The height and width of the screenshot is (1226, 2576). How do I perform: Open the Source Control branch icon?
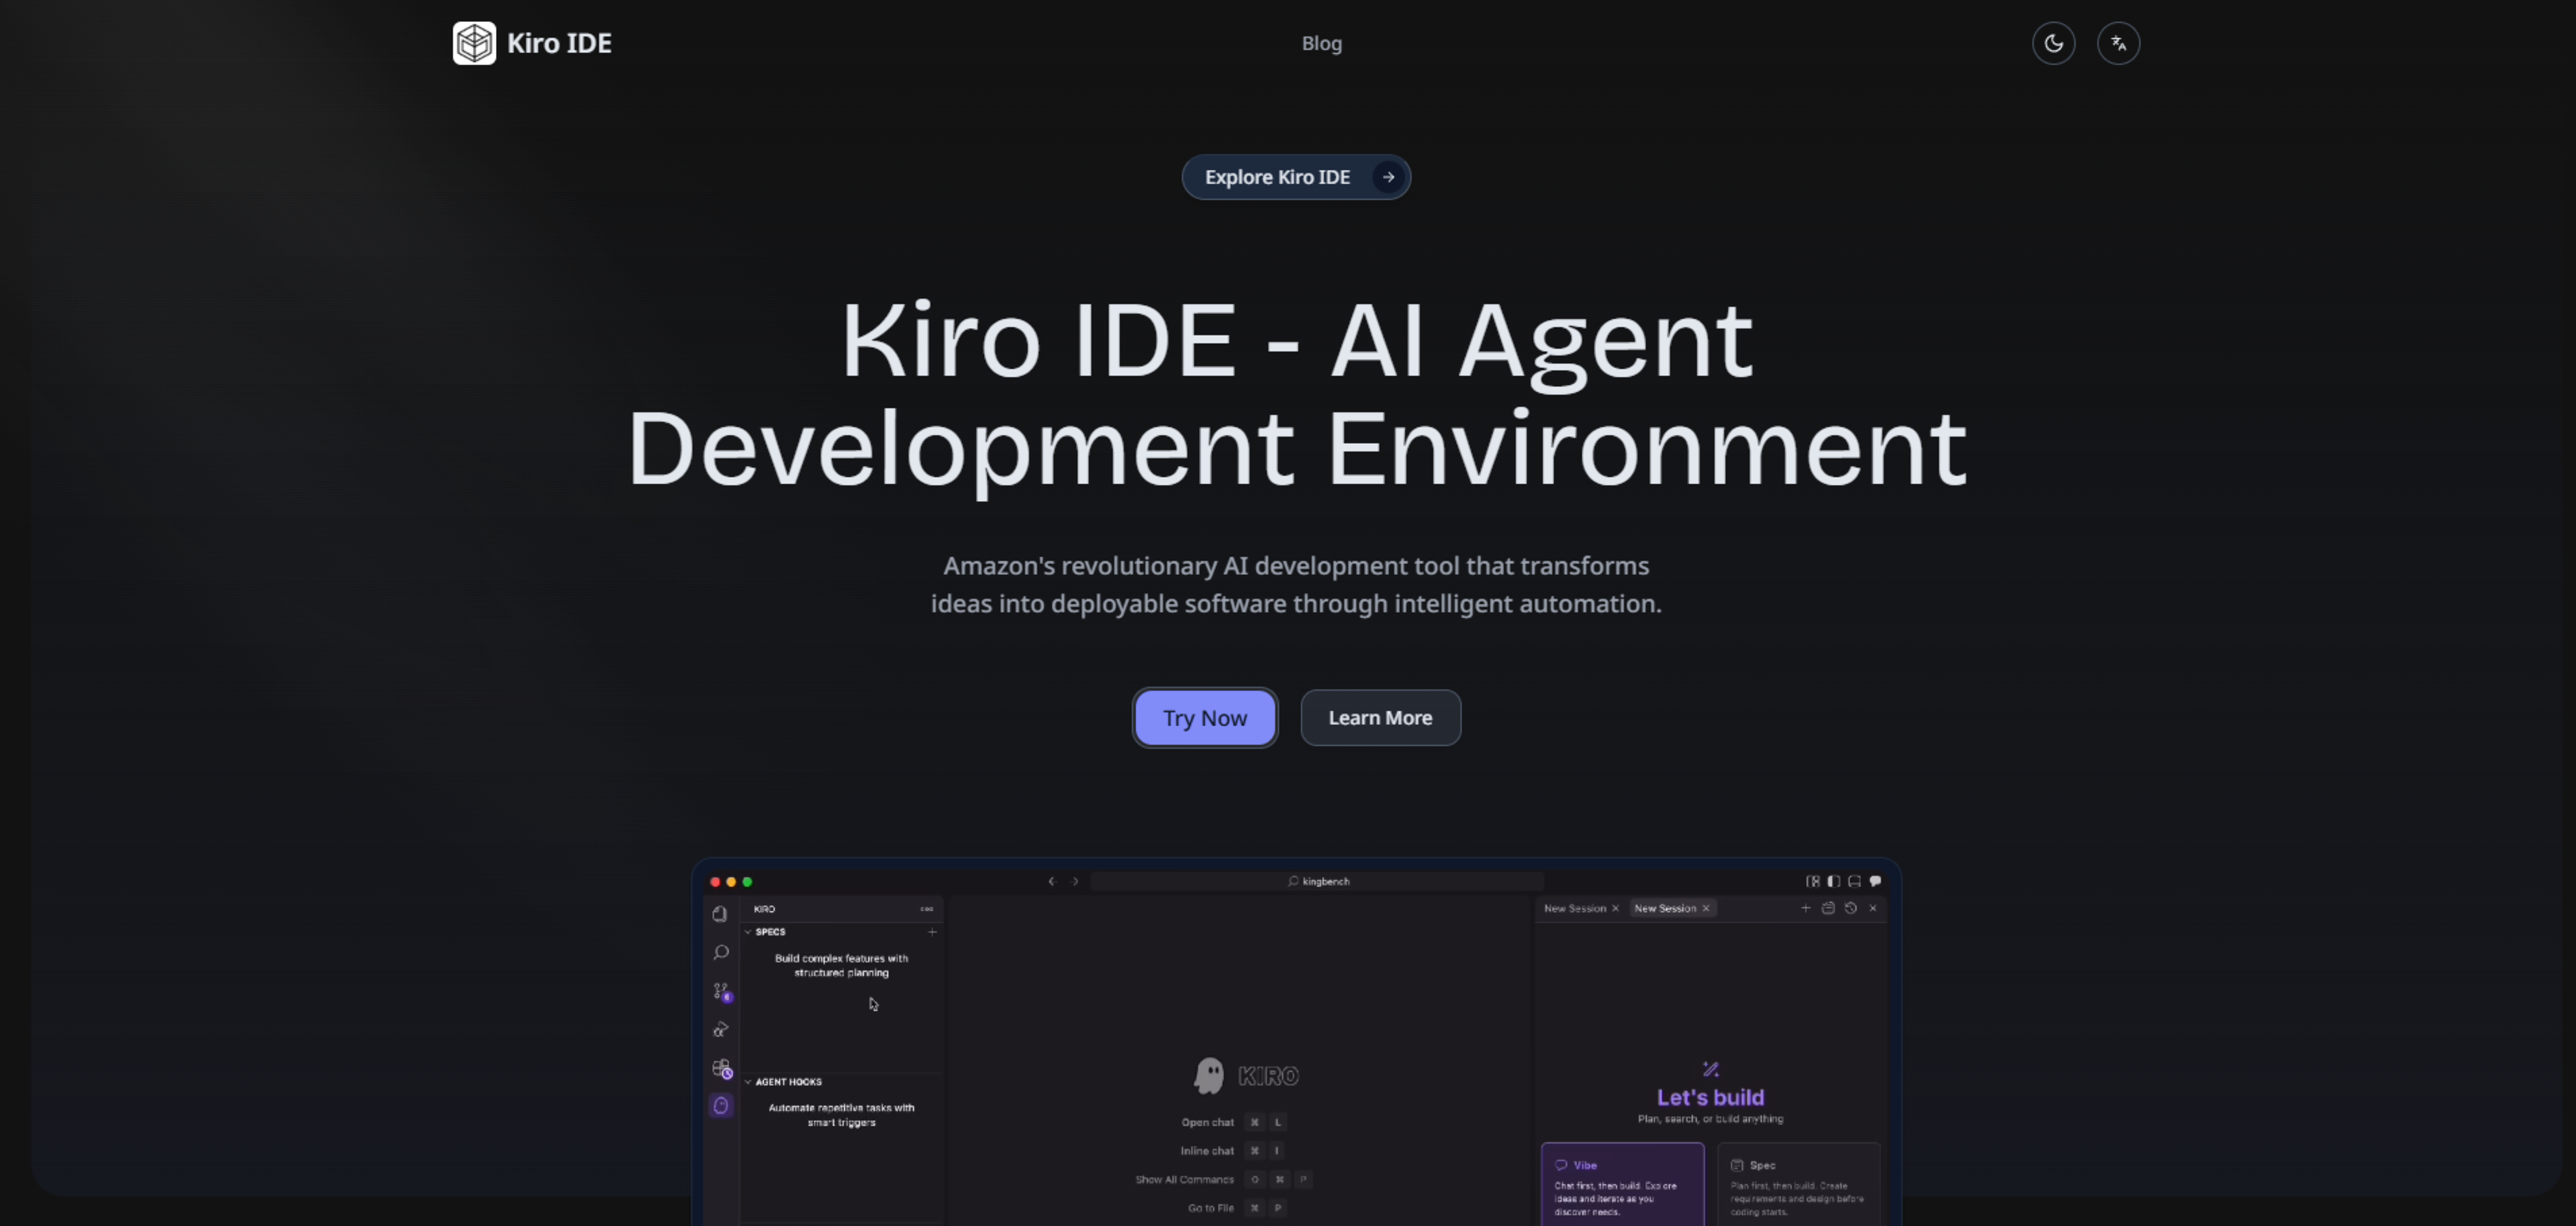click(x=720, y=991)
